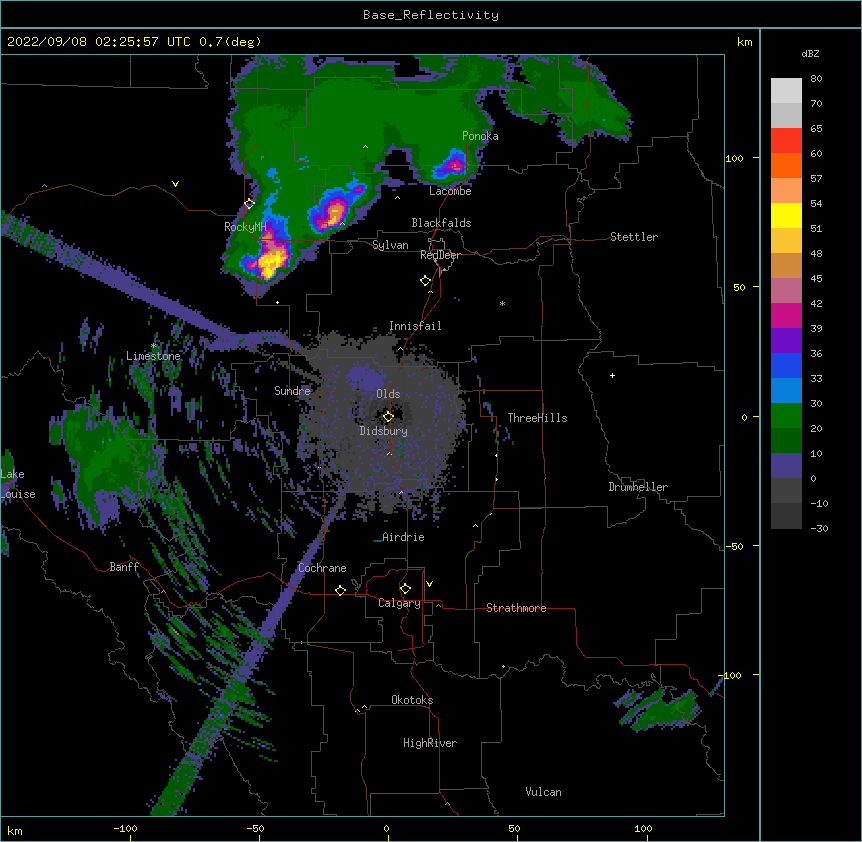Click the Calgary city label

(x=399, y=603)
